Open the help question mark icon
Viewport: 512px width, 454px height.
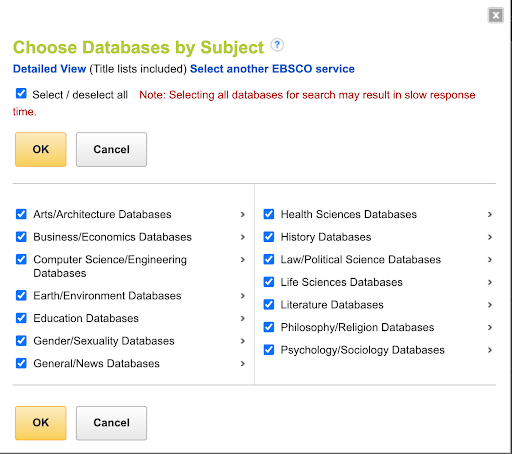pos(277,45)
